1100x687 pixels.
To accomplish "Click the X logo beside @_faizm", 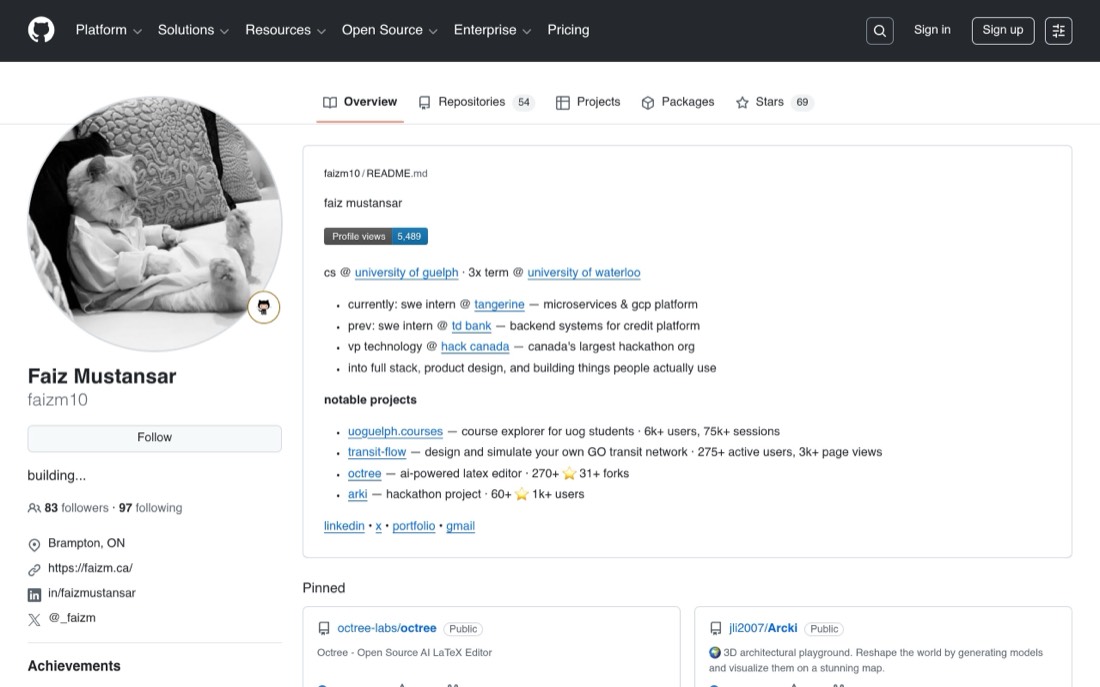I will pyautogui.click(x=34, y=620).
